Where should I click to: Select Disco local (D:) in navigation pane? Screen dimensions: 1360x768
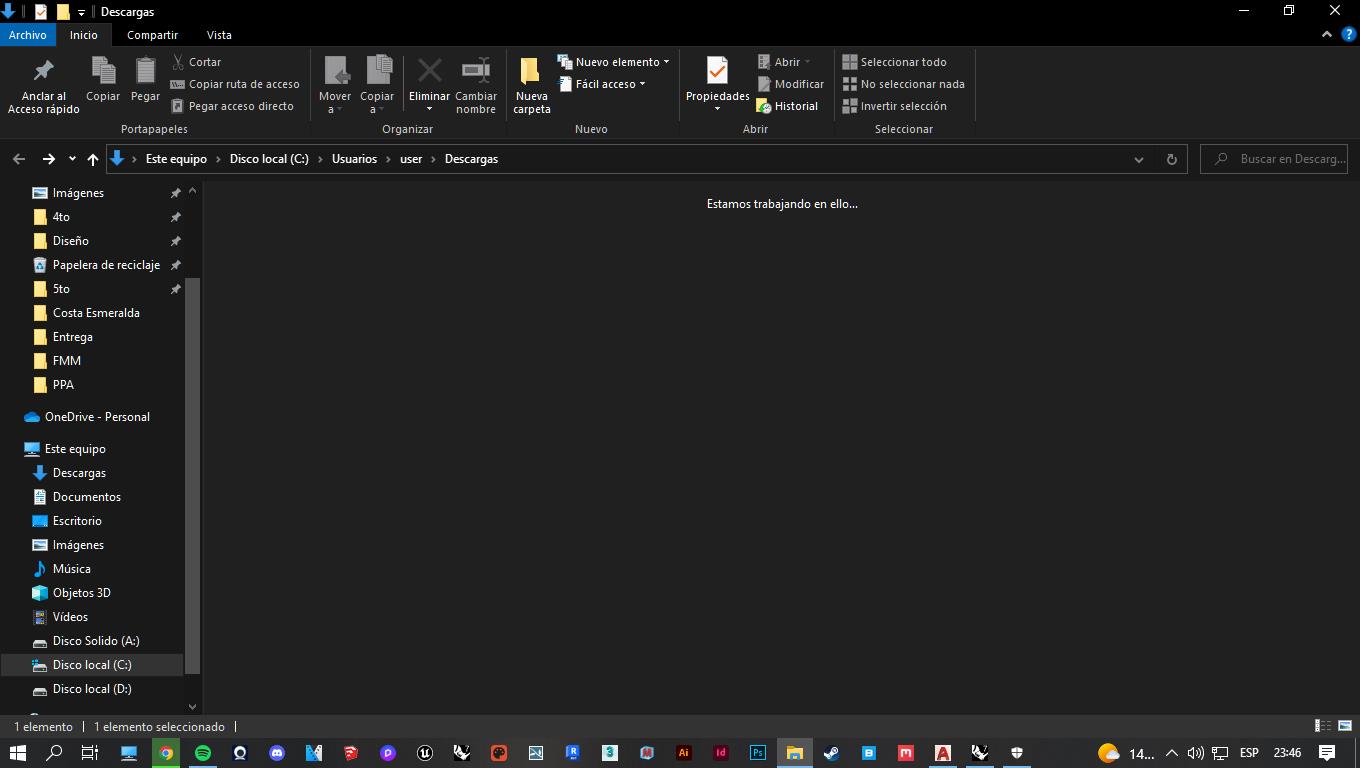pos(92,689)
